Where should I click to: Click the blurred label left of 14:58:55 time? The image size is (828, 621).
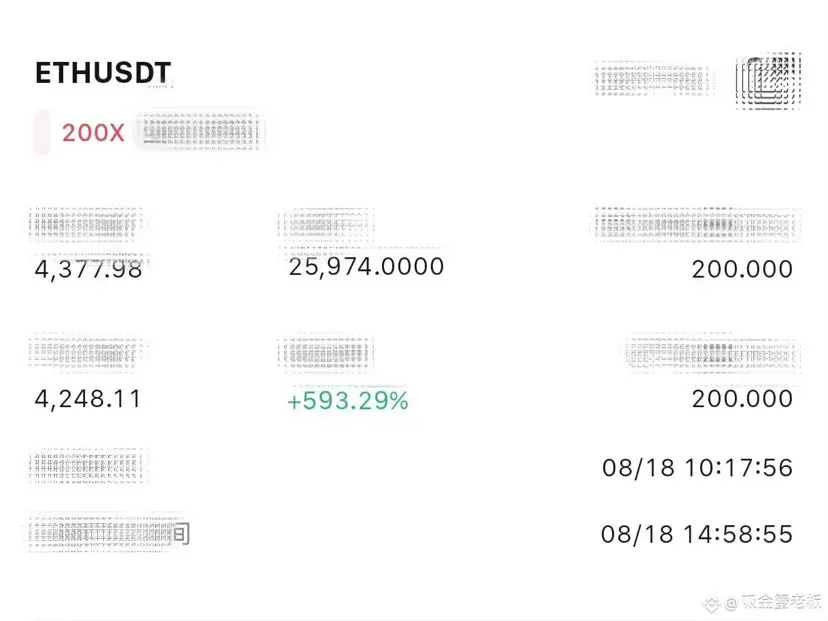click(x=109, y=534)
